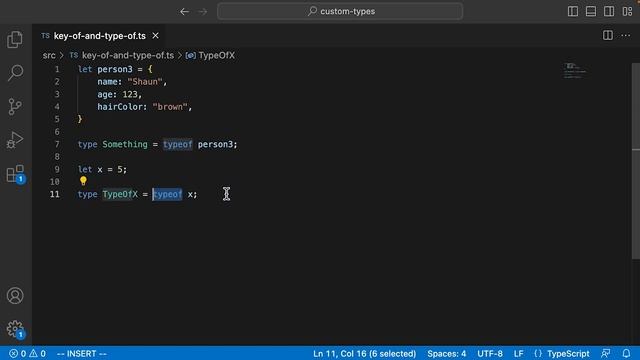Click the custom-types command center search box

point(340,11)
